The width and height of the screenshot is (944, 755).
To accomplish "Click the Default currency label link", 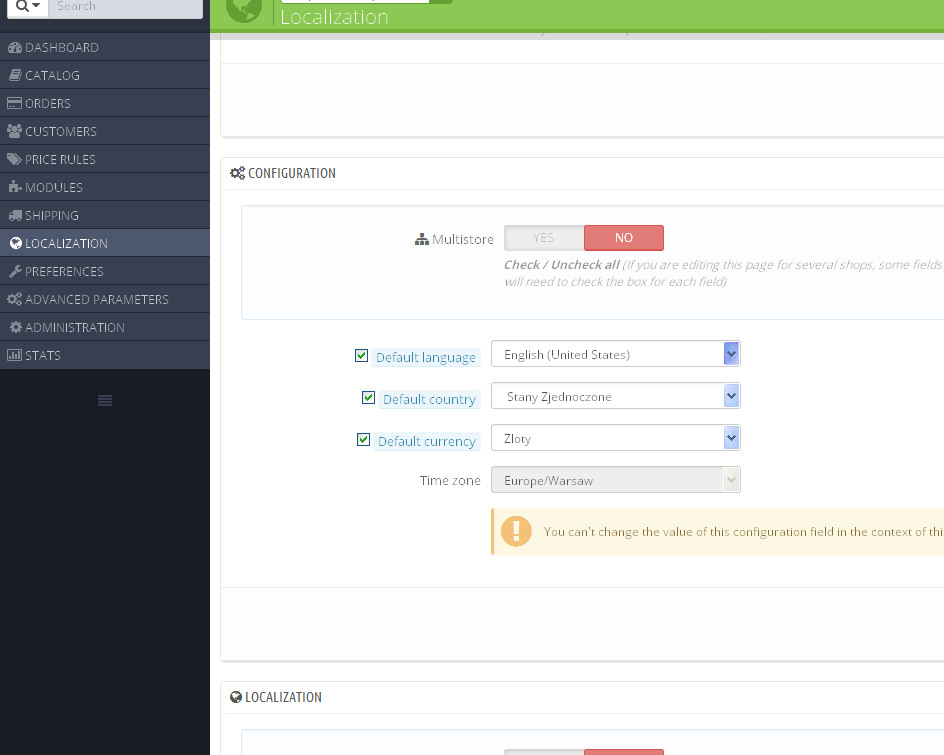I will coord(427,441).
